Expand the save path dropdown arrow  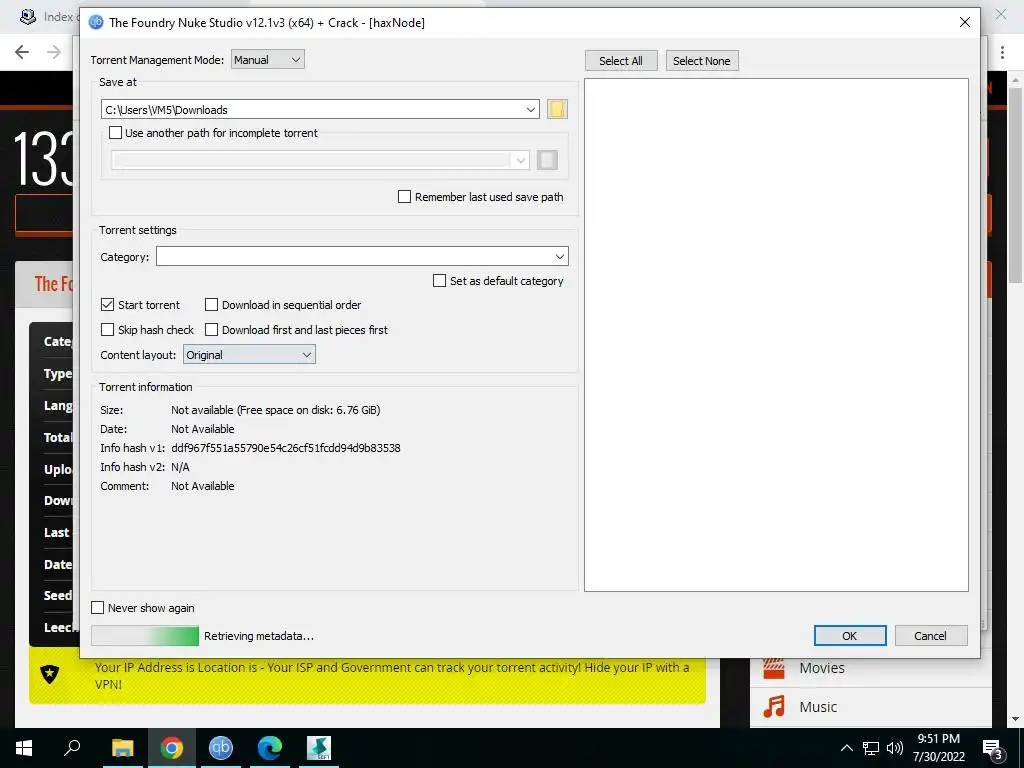530,109
